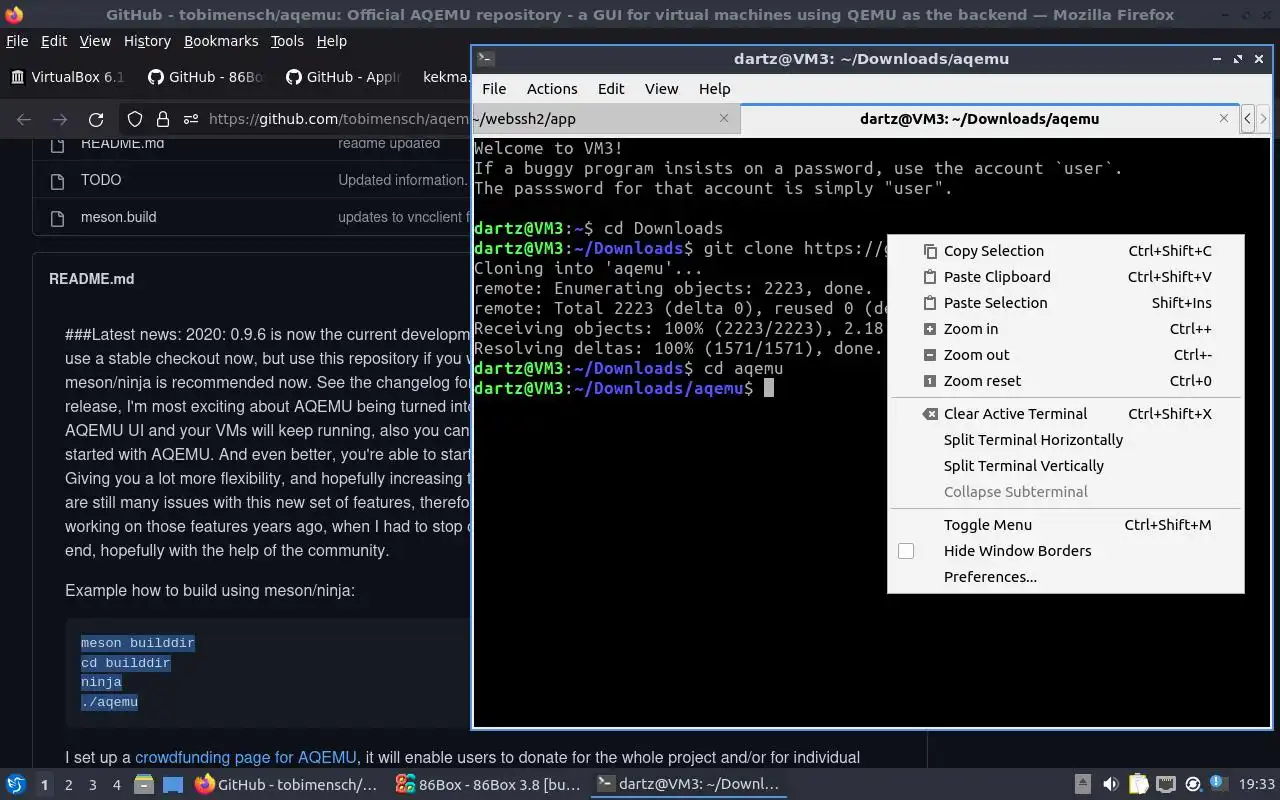Image resolution: width=1280 pixels, height=800 pixels.
Task: Choose Zoom reset in context menu
Action: tap(1066, 381)
